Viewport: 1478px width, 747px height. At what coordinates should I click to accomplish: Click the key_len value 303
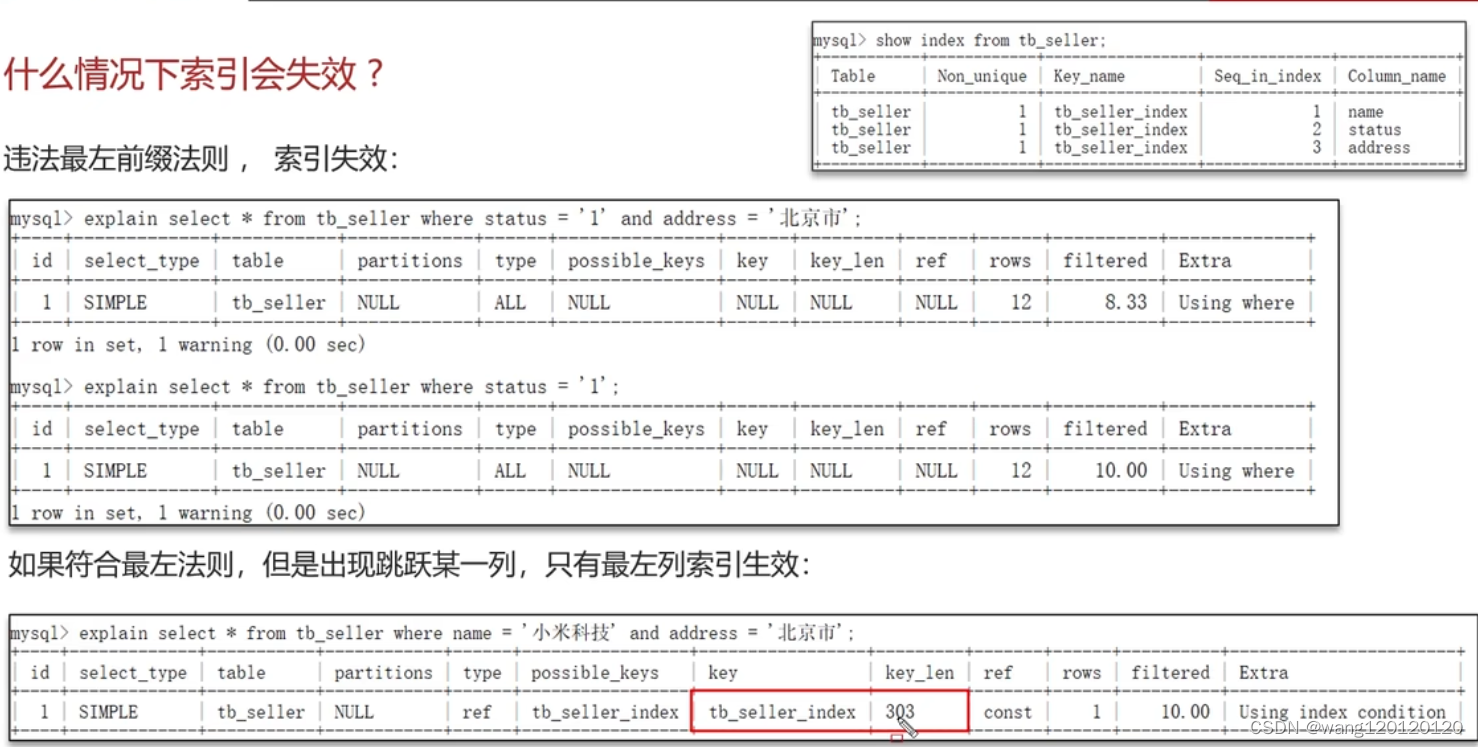900,712
